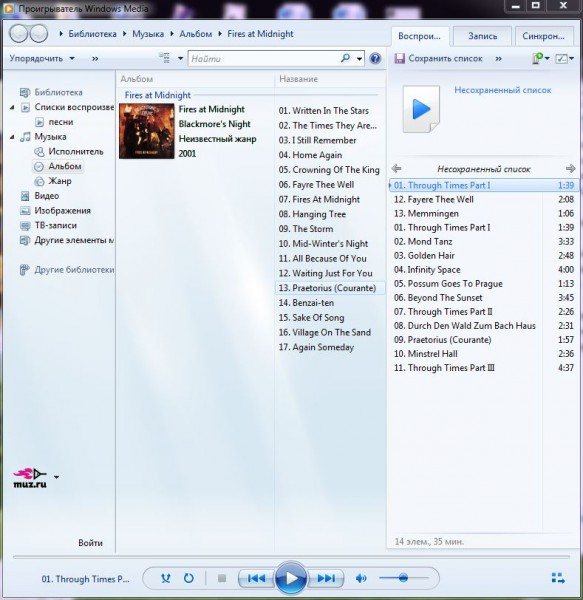Screen dimensions: 583x600
Task: Skip to the previous track
Action: coord(256,578)
